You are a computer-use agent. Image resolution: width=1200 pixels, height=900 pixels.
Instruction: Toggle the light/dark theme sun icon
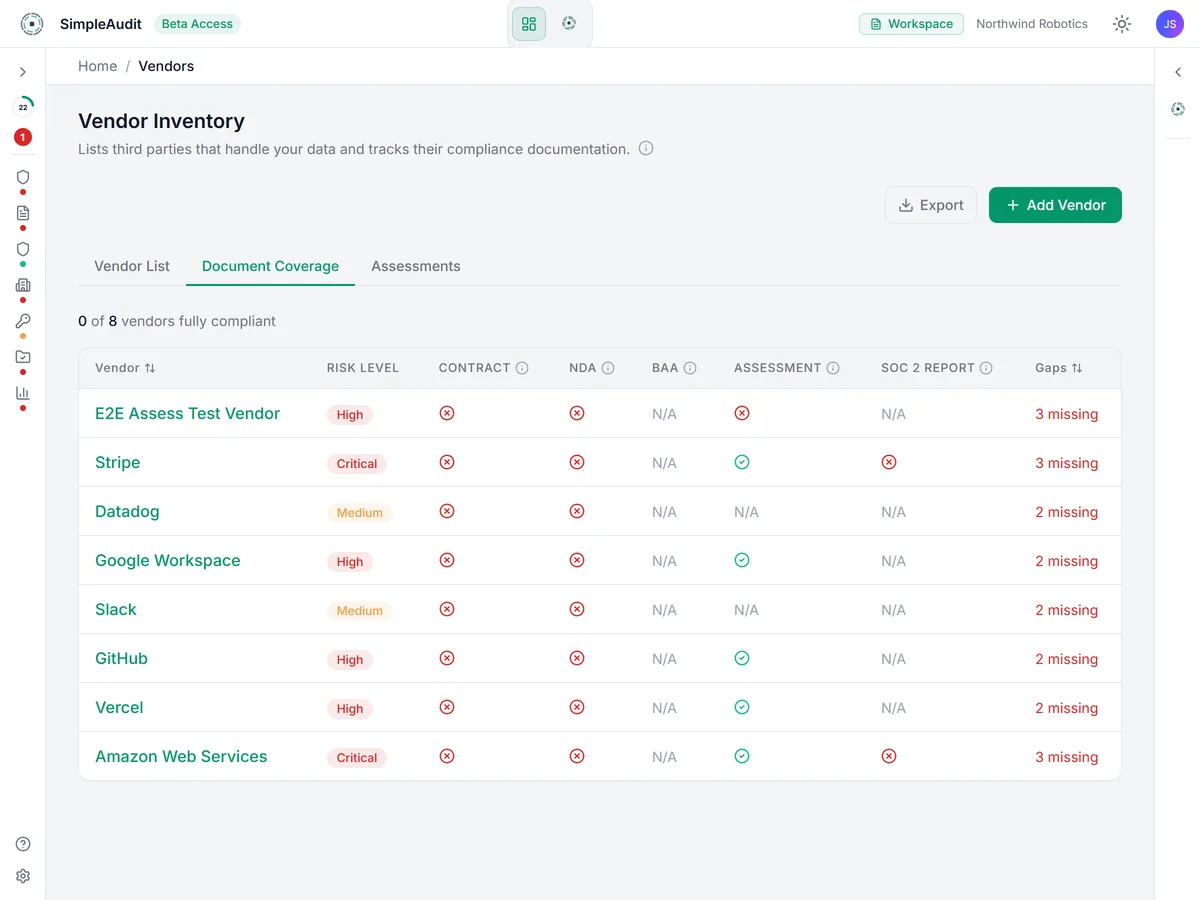tap(1122, 24)
